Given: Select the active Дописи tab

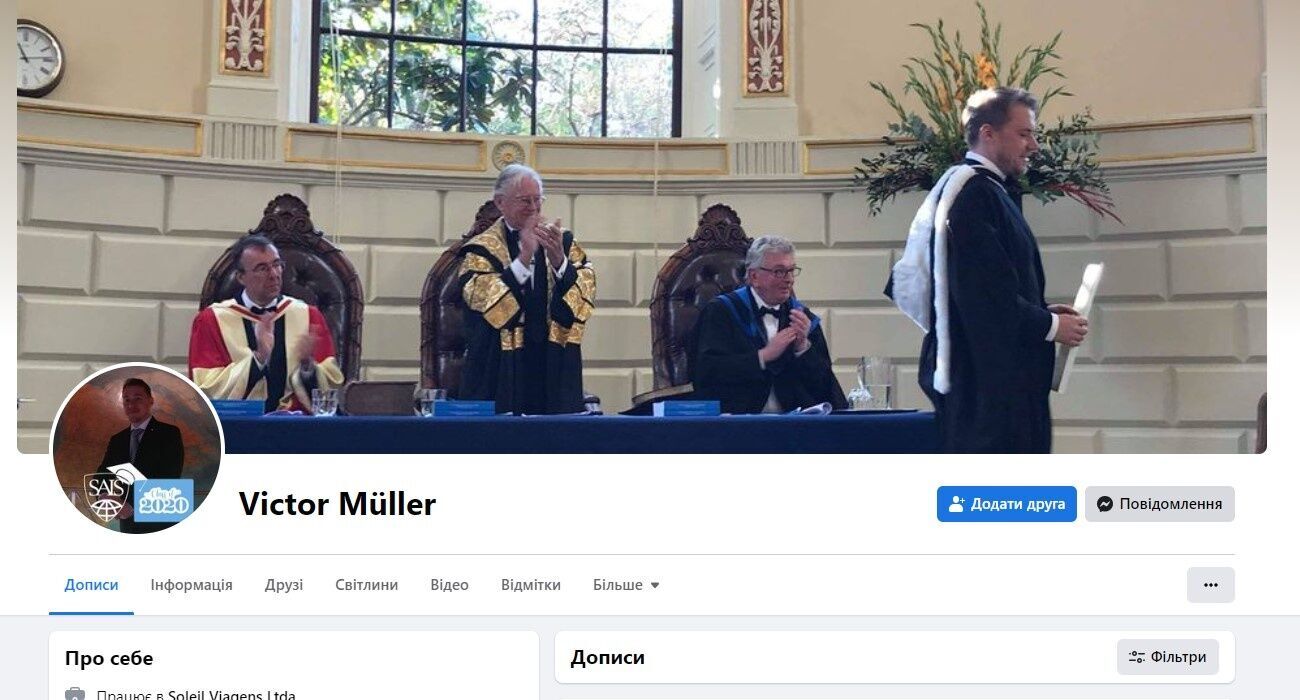Looking at the screenshot, I should (91, 585).
